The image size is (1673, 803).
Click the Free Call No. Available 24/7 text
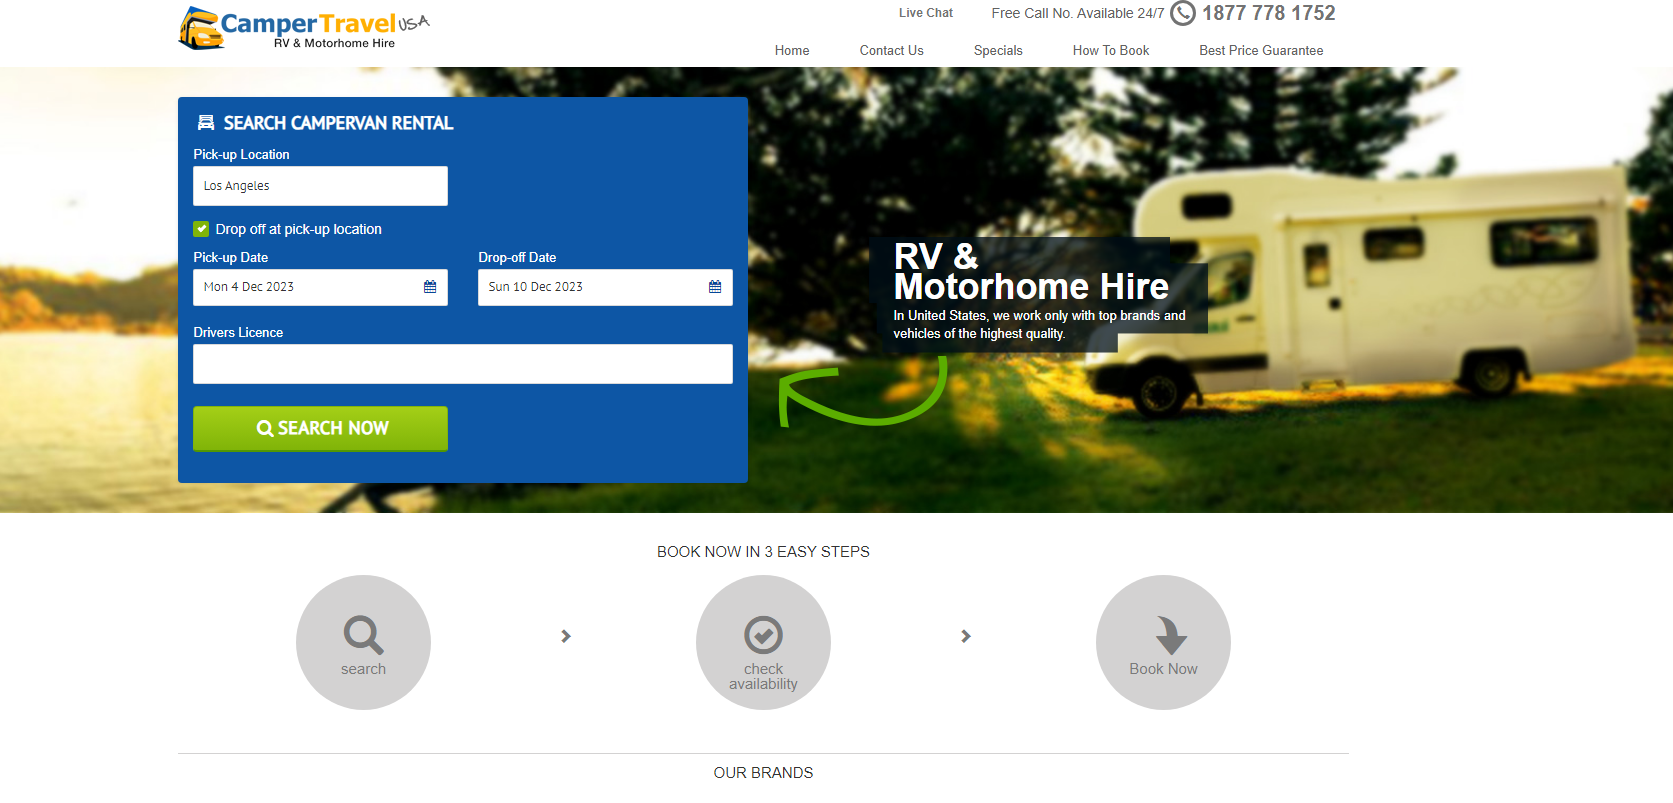coord(1078,13)
